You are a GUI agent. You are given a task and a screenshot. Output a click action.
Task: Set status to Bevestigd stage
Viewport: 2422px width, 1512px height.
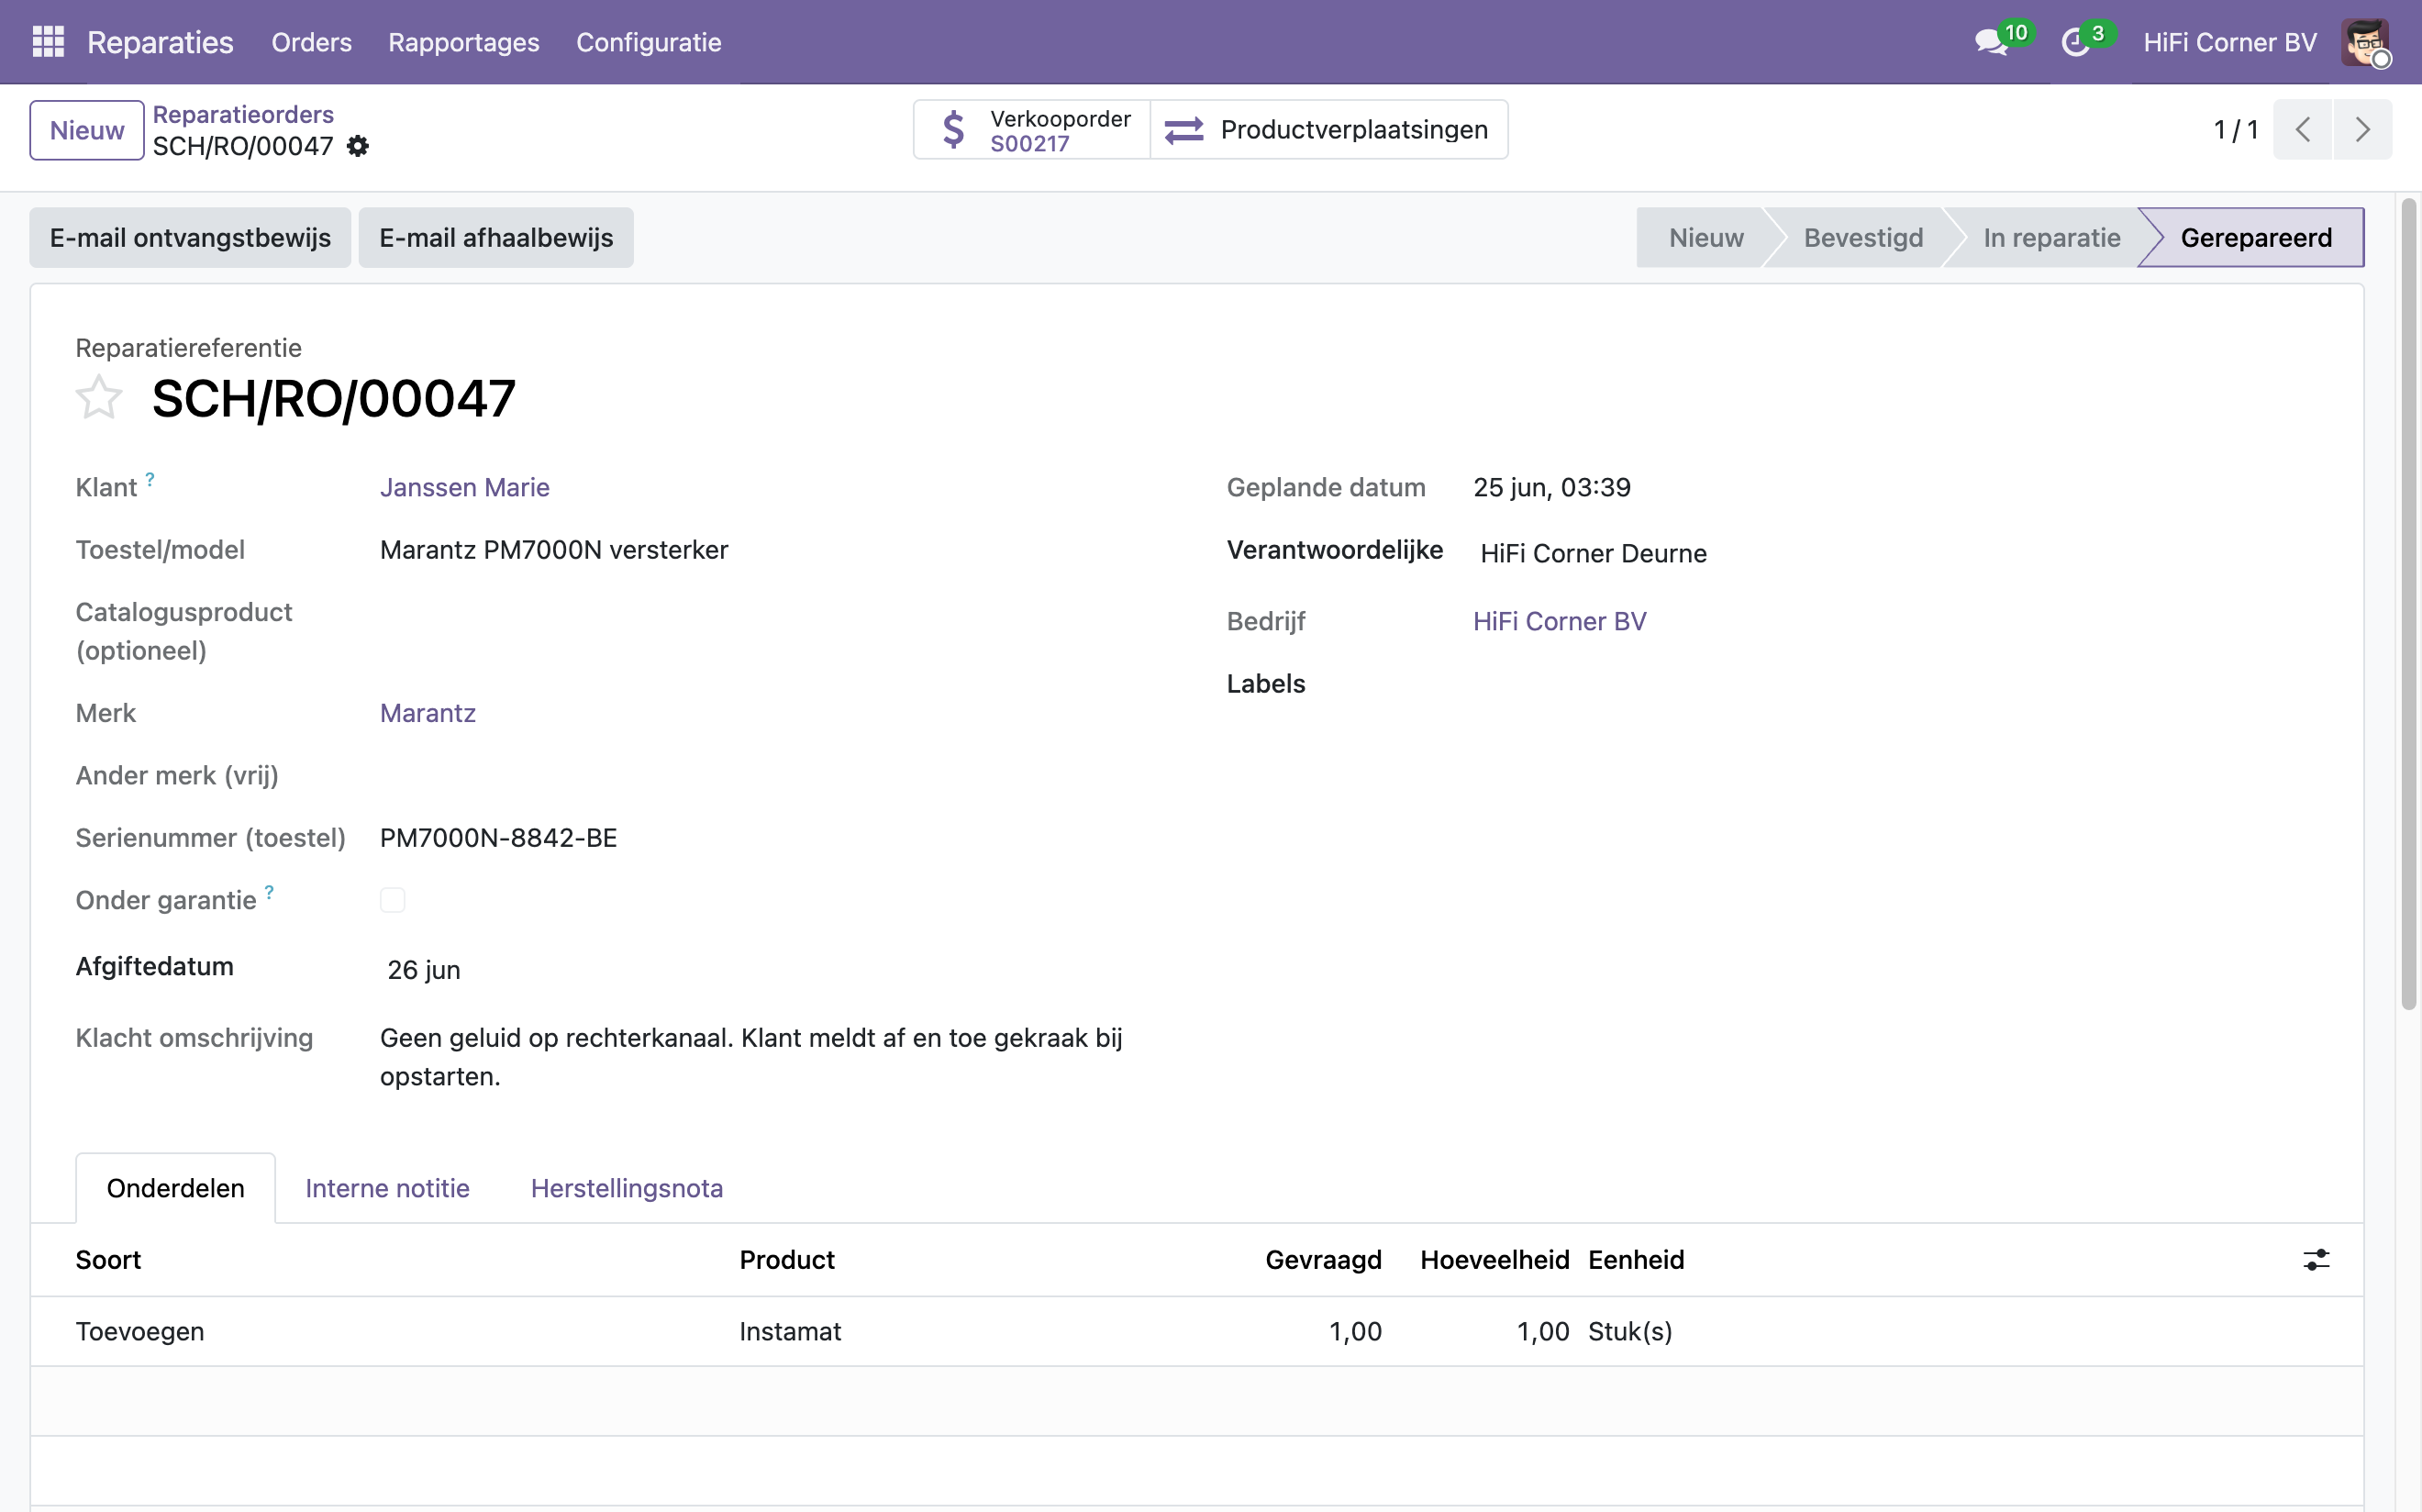pos(1863,238)
